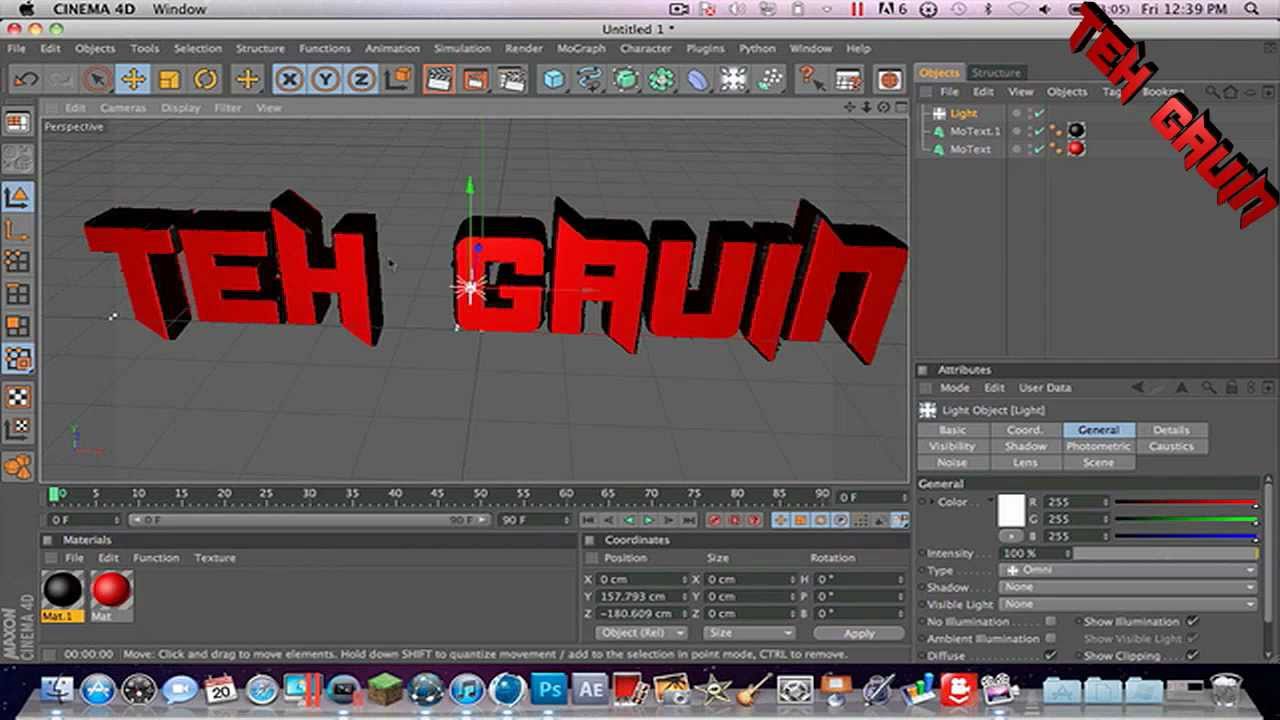Click the Intensity slider bar
The image size is (1280, 720).
1165,553
